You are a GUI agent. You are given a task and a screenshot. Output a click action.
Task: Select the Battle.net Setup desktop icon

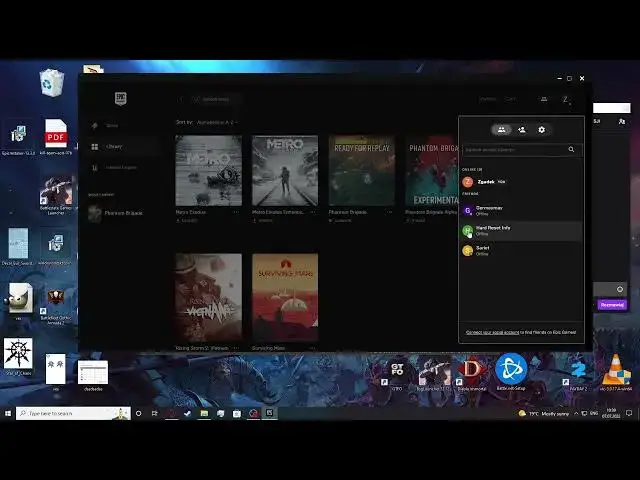pos(511,371)
